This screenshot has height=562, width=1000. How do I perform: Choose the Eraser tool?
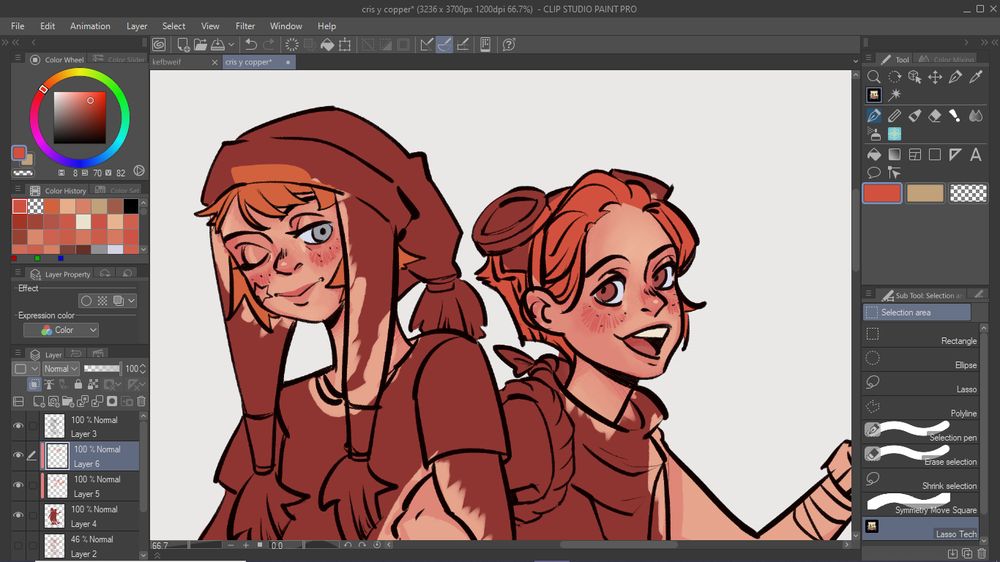click(935, 116)
